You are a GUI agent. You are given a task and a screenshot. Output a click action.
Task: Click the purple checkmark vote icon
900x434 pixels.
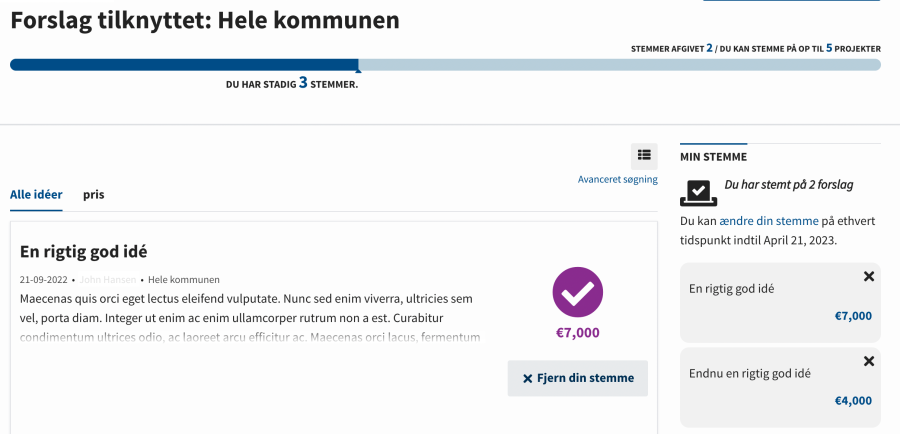[x=577, y=292]
